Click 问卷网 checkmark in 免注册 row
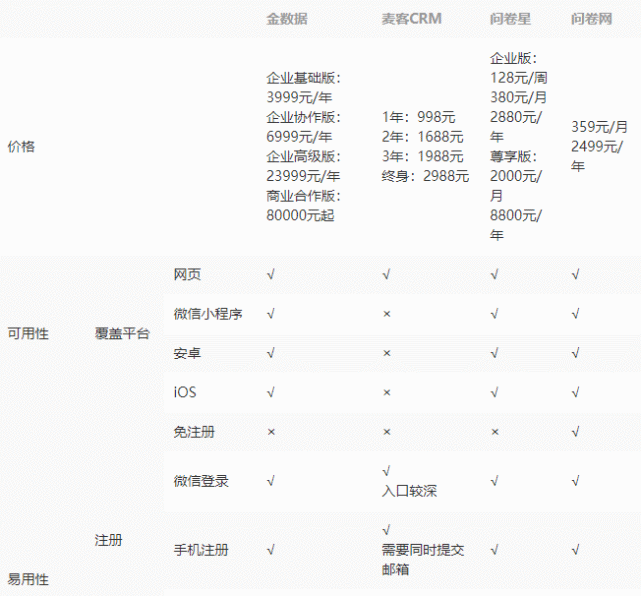 (x=576, y=432)
